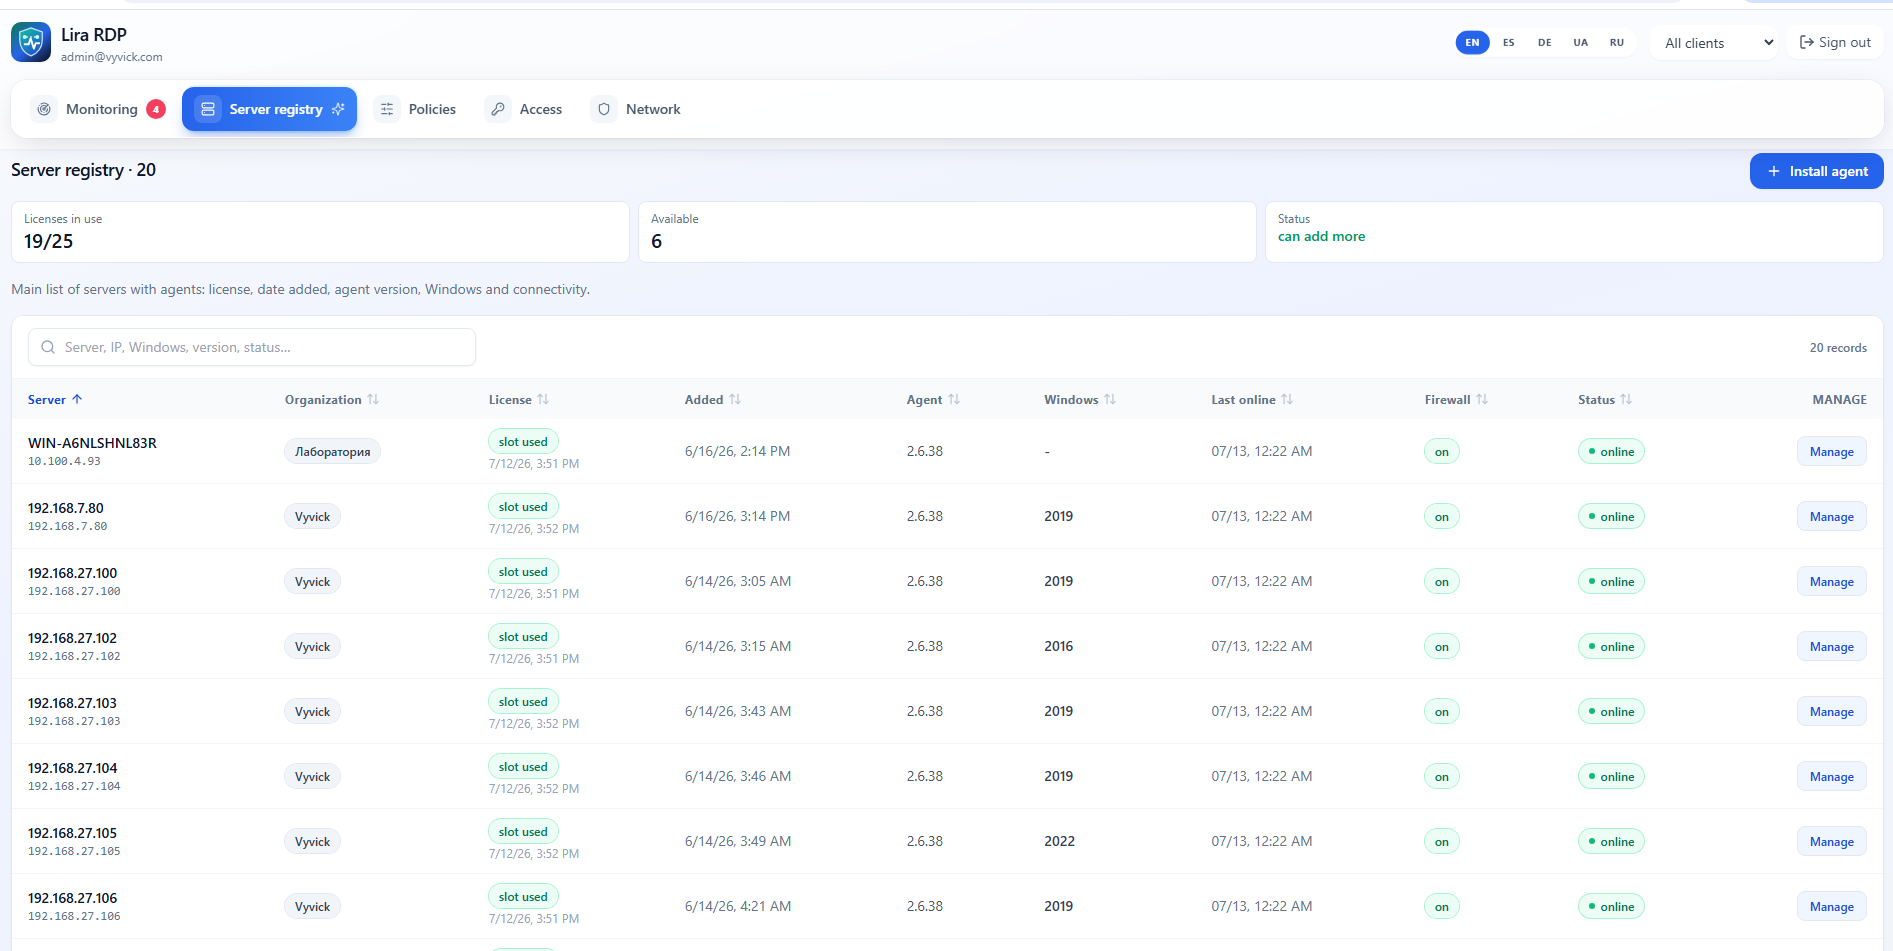1893x951 pixels.
Task: Open the Monitoring alert badge showing 4
Action: 156,109
